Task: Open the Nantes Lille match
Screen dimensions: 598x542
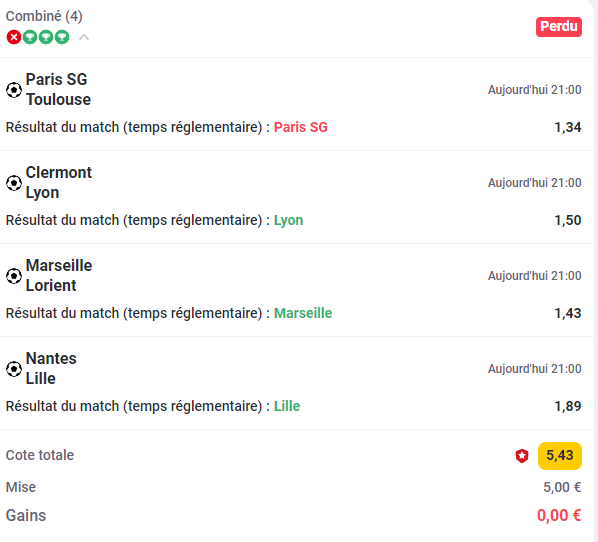Action: pyautogui.click(x=51, y=368)
